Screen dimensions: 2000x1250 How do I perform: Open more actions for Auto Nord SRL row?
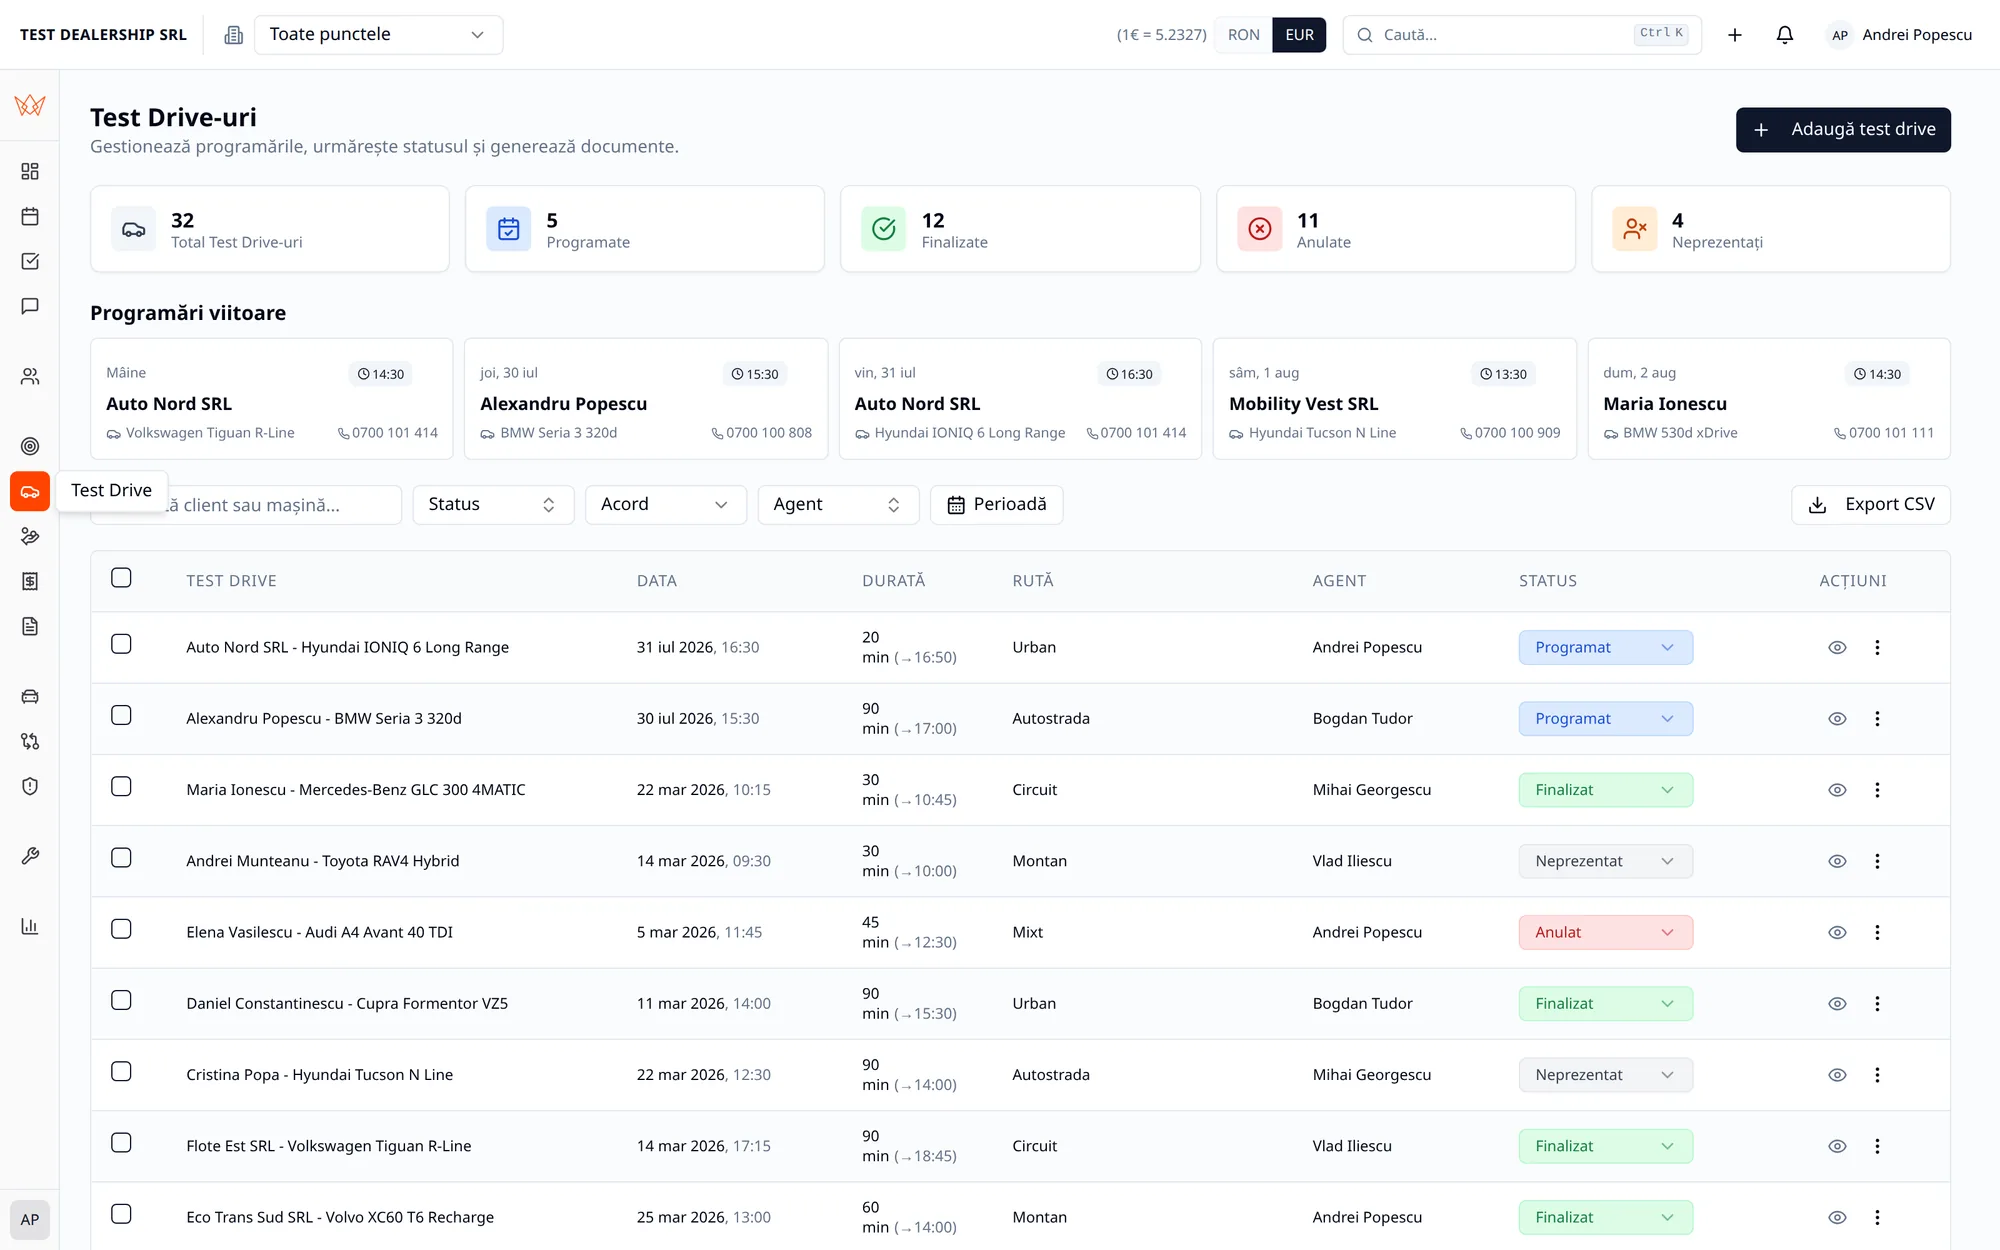(x=1877, y=647)
